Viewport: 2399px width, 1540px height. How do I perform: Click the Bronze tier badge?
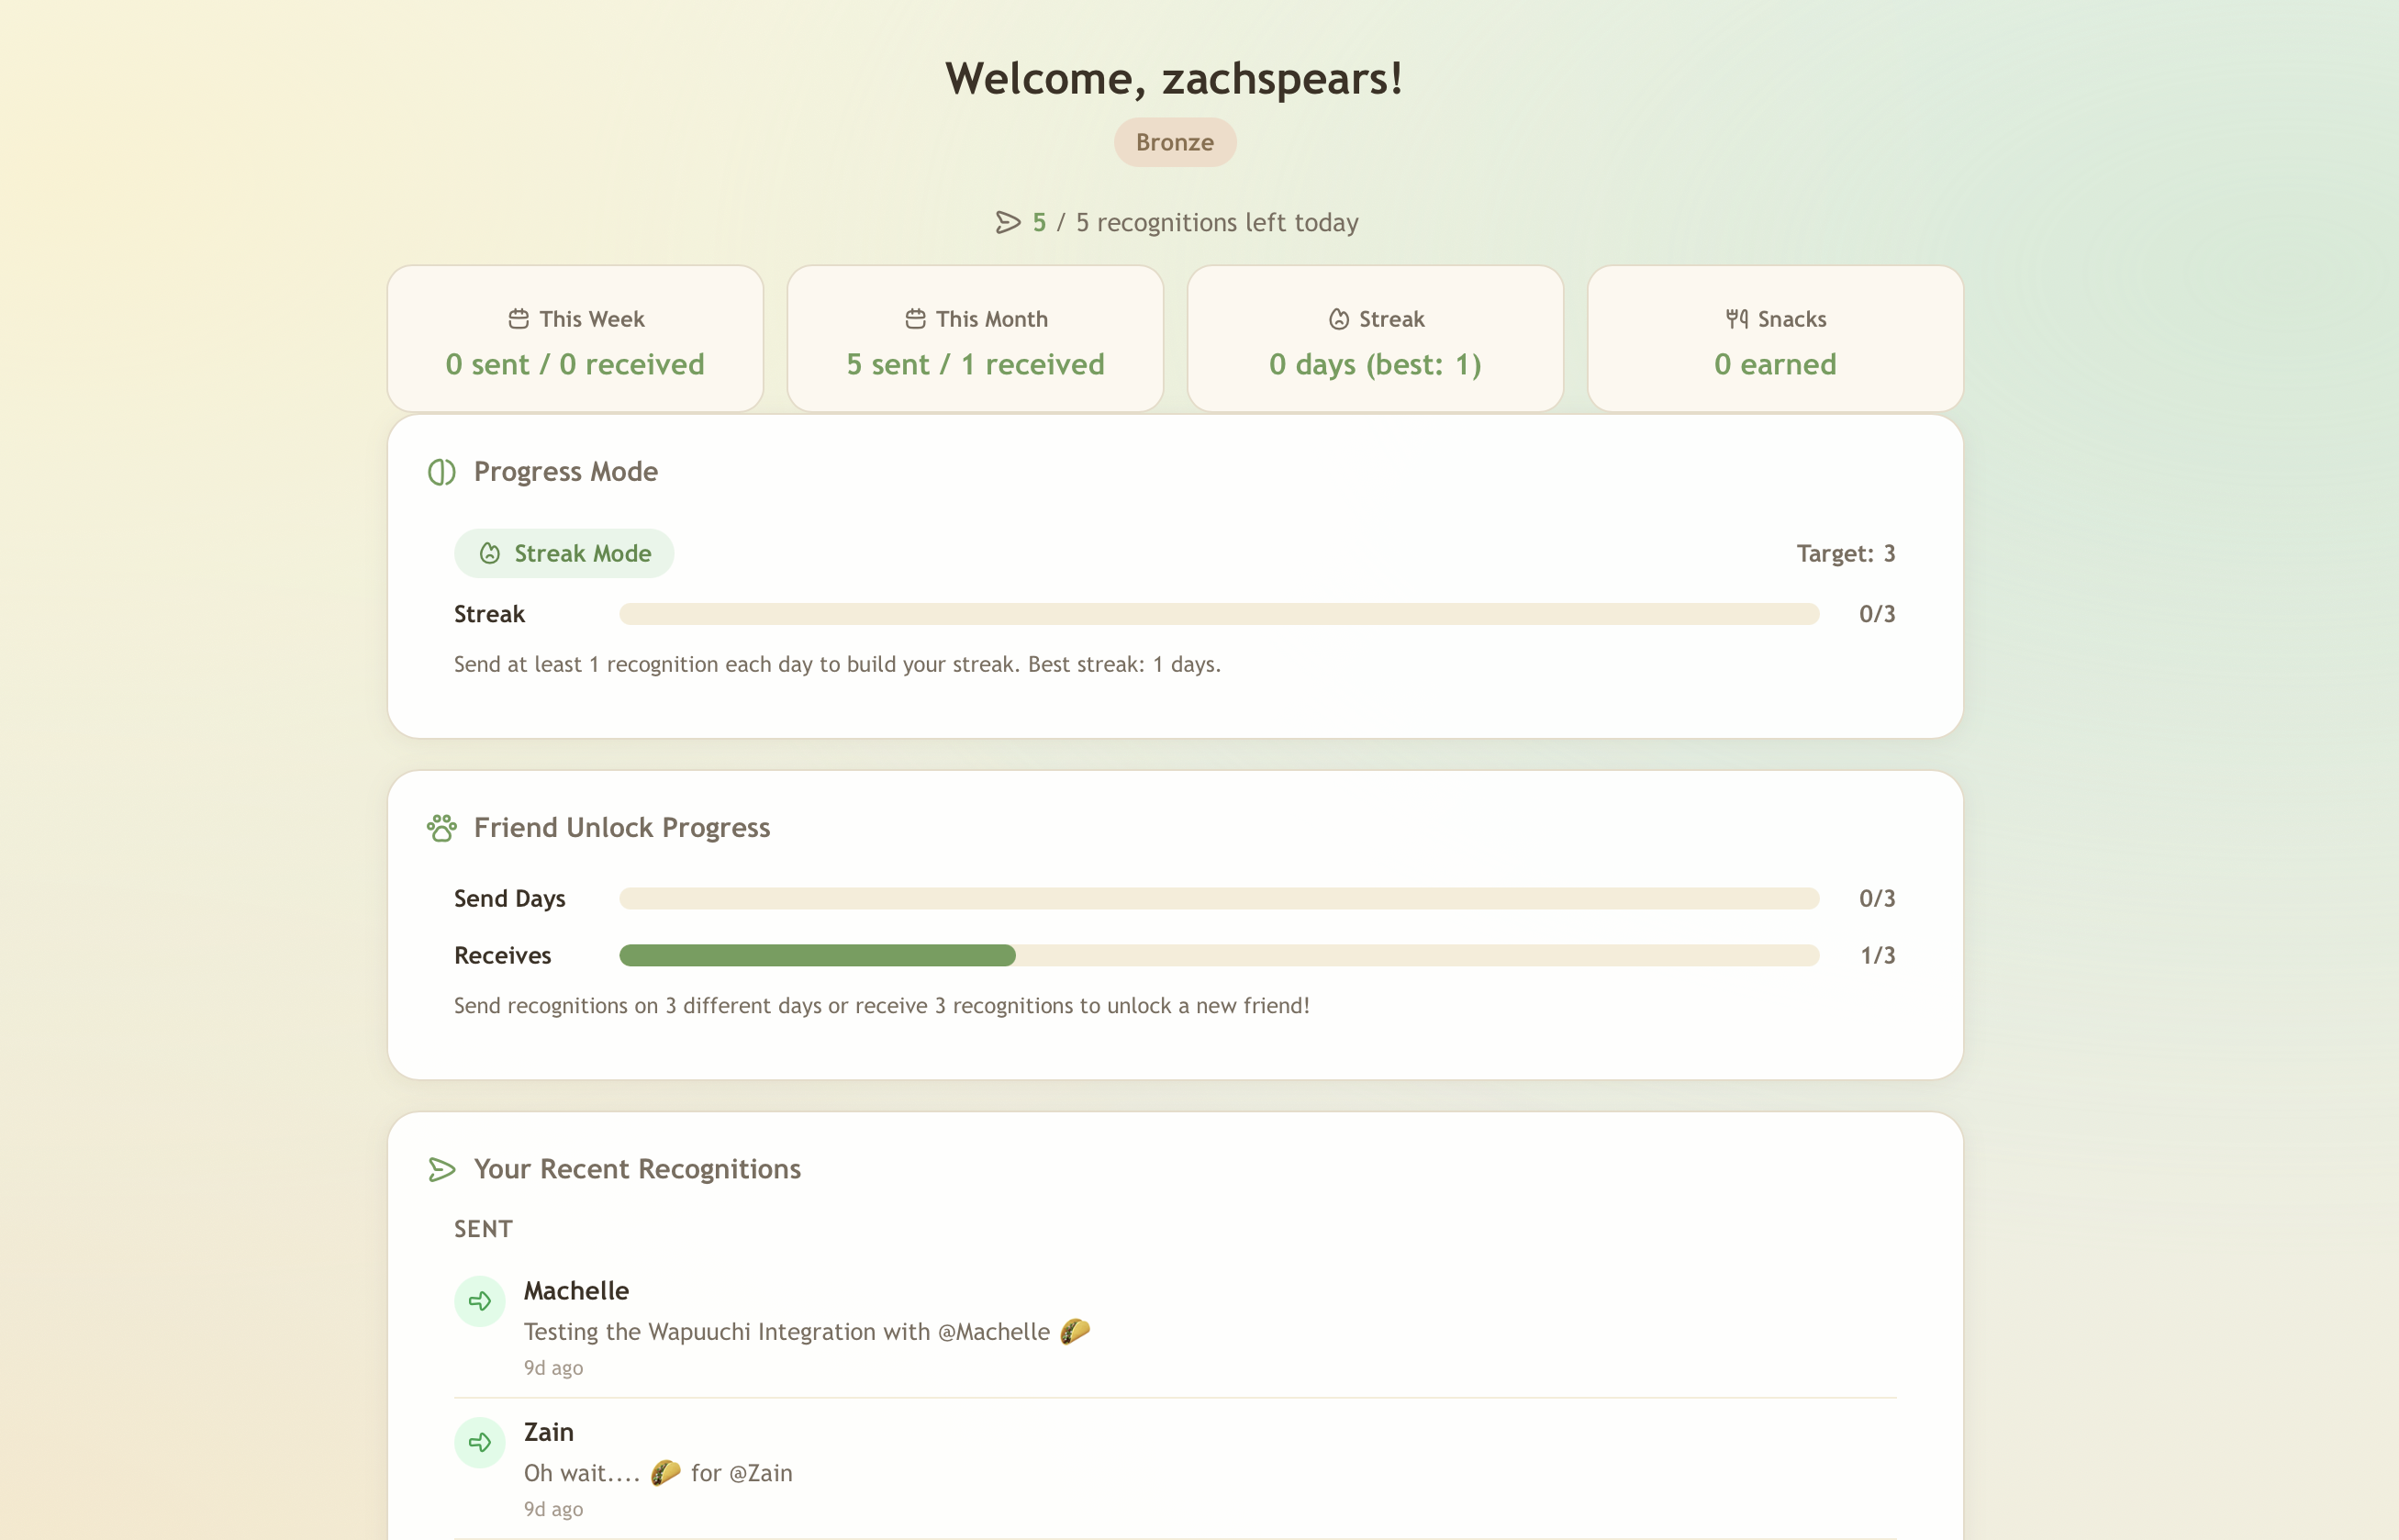[1174, 142]
